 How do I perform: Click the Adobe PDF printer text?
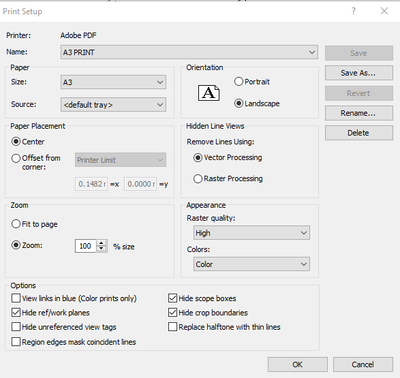pyautogui.click(x=78, y=35)
